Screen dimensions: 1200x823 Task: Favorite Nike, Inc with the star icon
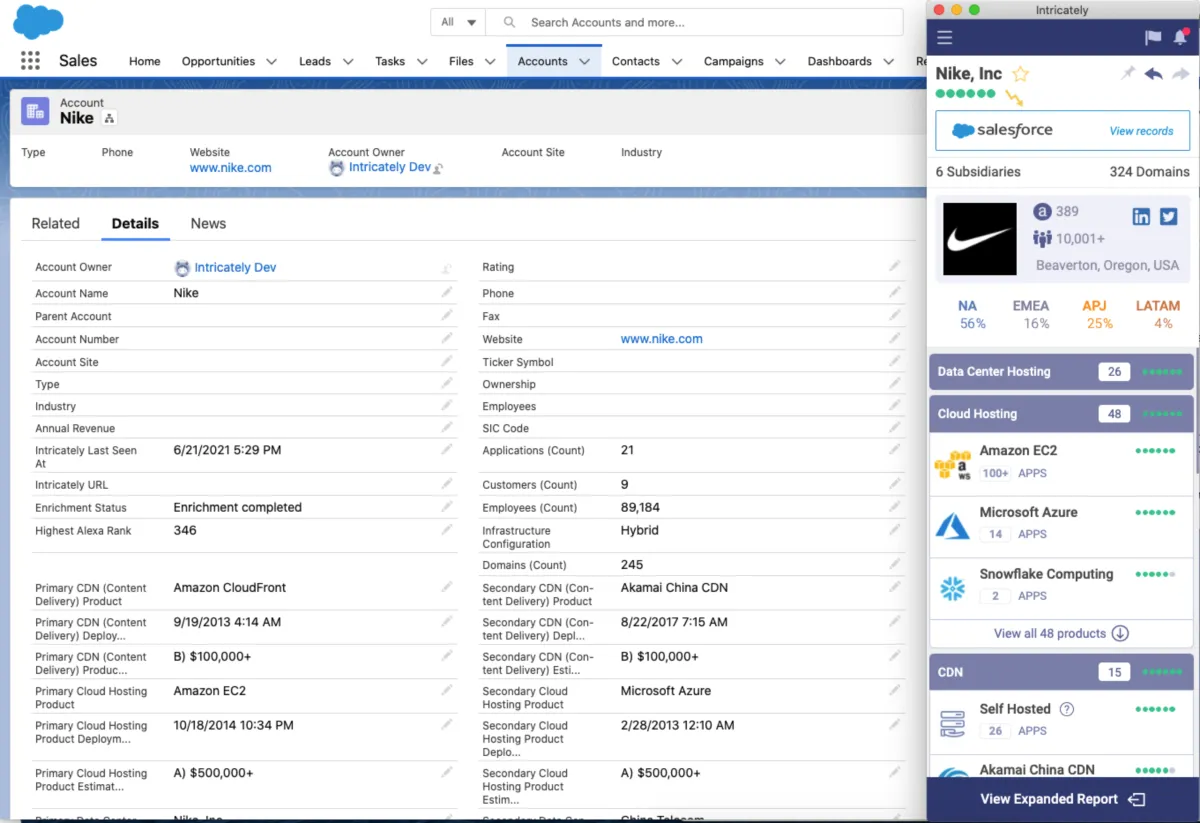coord(1020,74)
